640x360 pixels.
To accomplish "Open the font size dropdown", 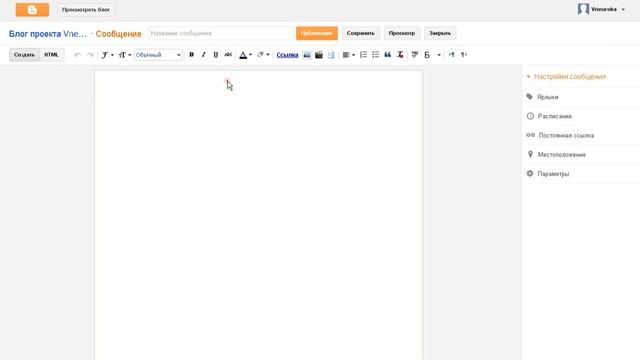I will coord(124,55).
